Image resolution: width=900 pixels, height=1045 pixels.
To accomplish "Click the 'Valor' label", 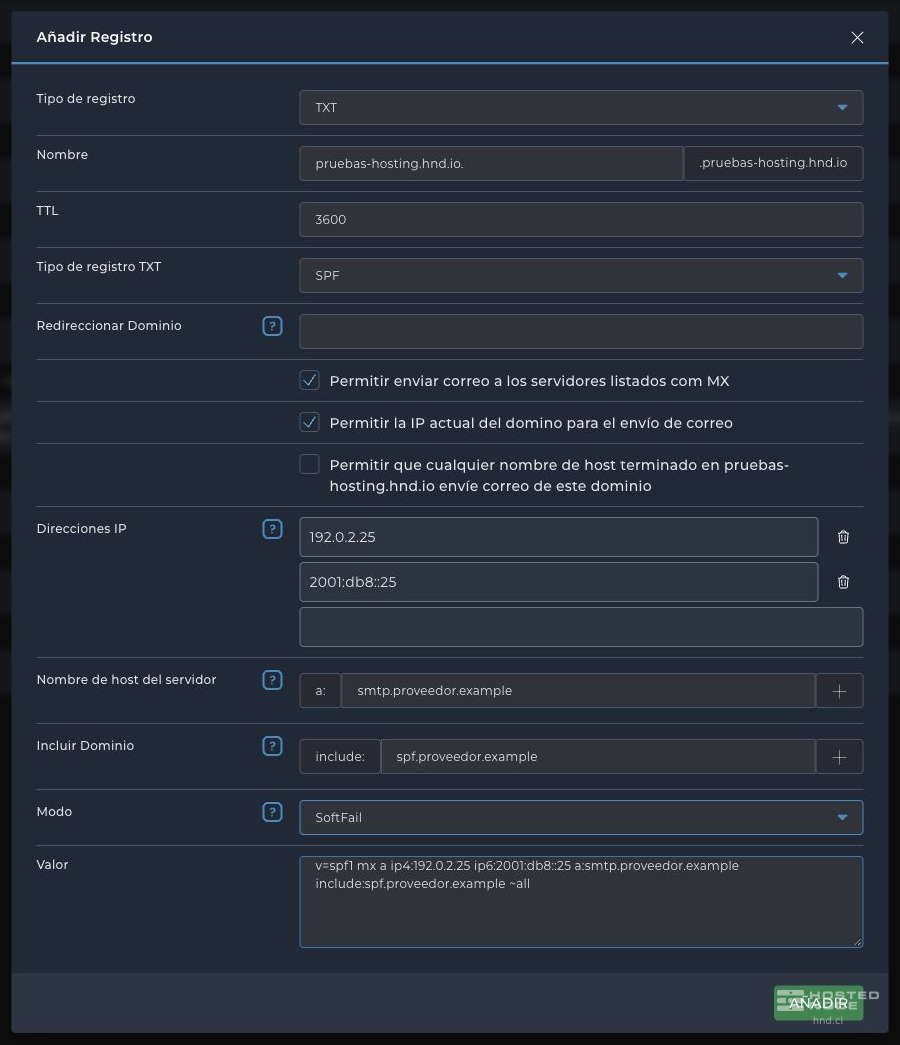I will click(52, 864).
